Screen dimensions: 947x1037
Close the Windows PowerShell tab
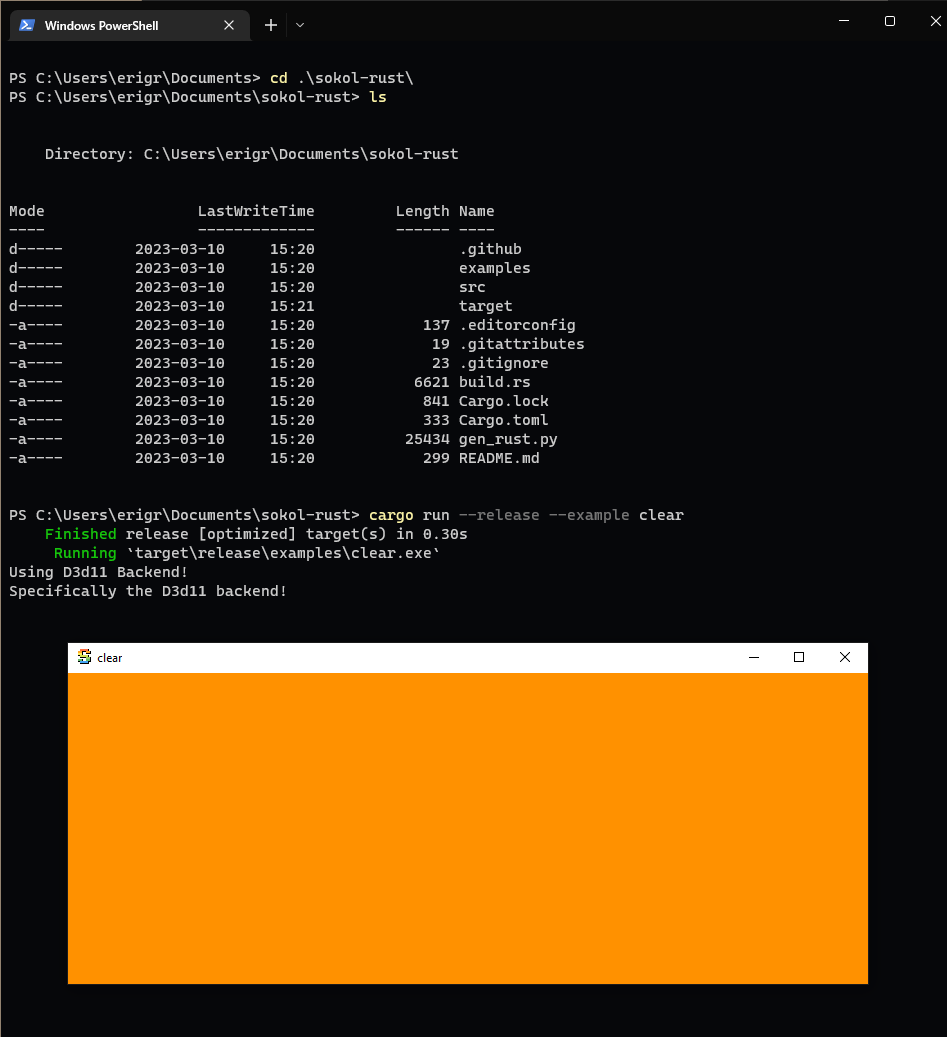point(229,25)
